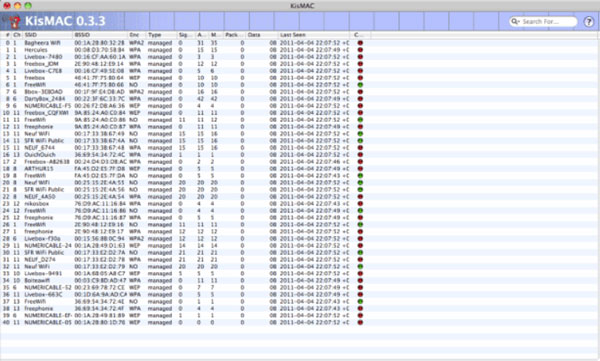Click the red status dot for Boiteawifi
The image size is (600, 361).
click(360, 280)
